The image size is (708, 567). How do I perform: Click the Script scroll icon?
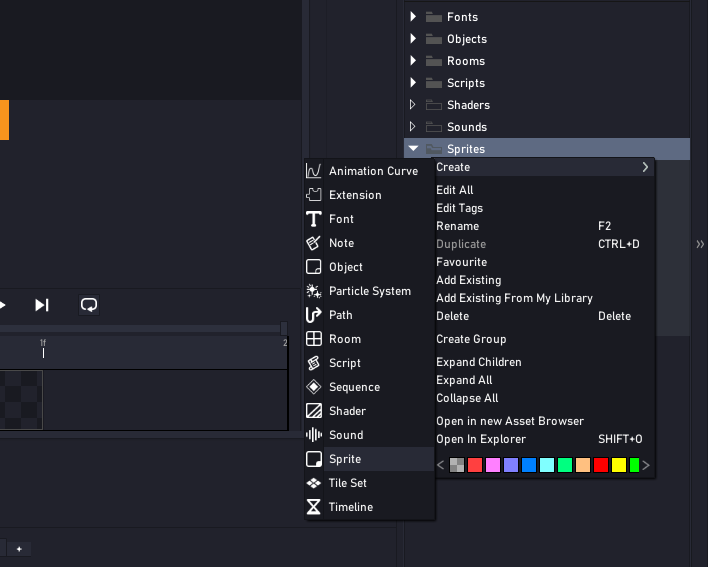tap(314, 363)
